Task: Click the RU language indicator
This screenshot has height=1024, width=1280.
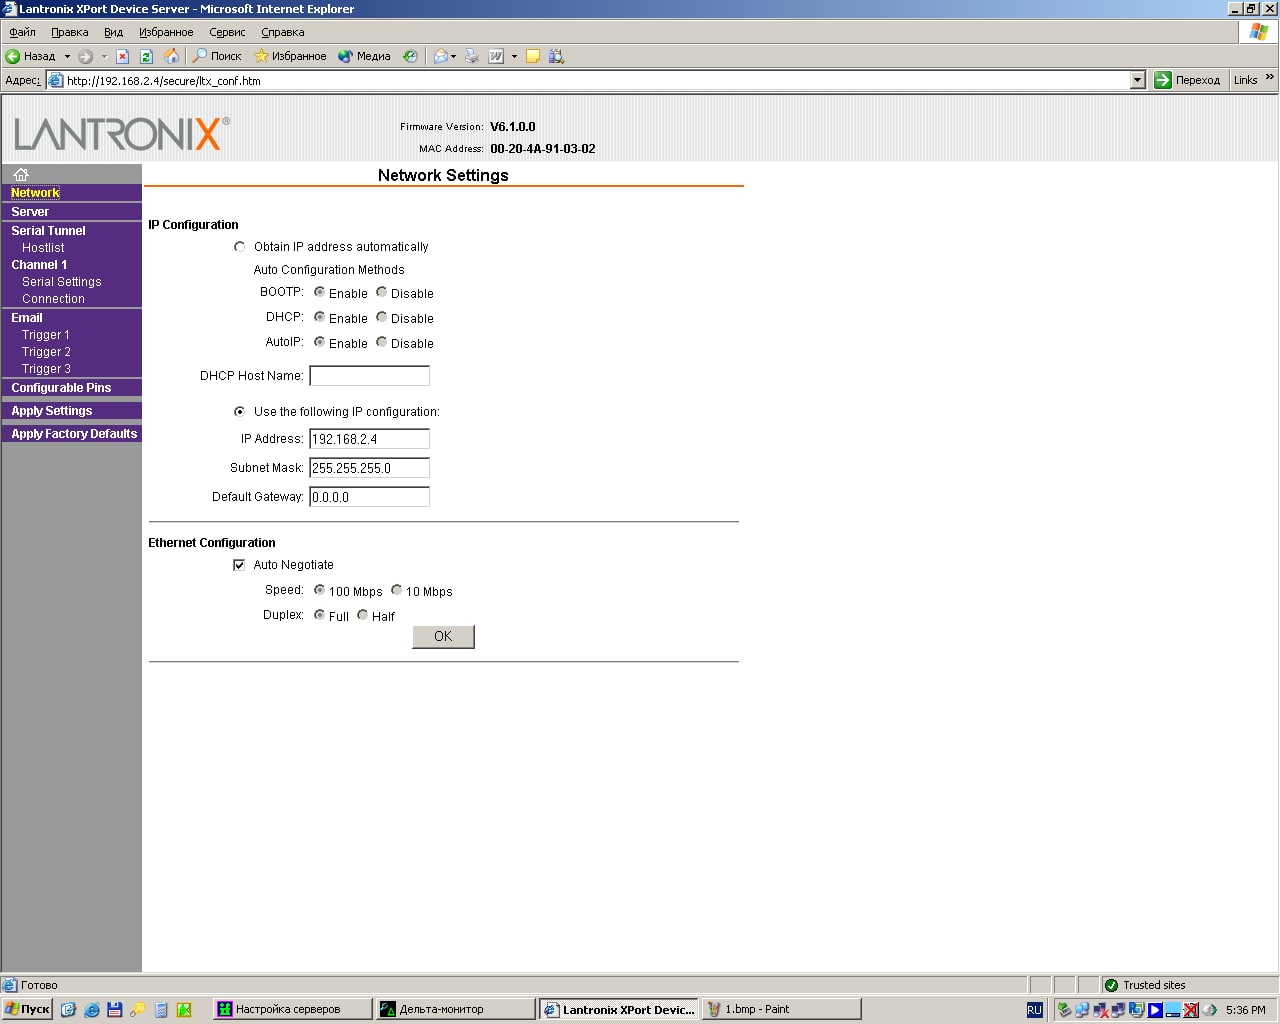Action: pyautogui.click(x=1035, y=1010)
